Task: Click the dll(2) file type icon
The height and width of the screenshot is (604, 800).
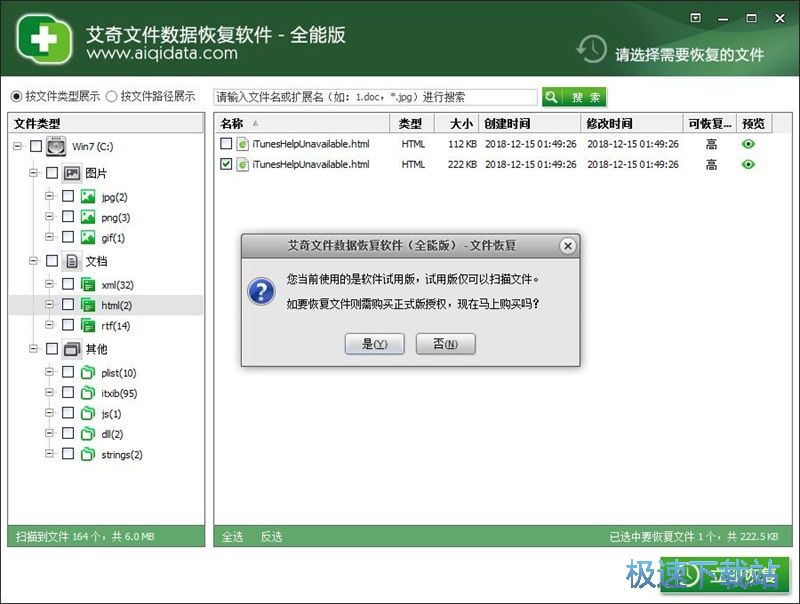Action: tap(88, 434)
